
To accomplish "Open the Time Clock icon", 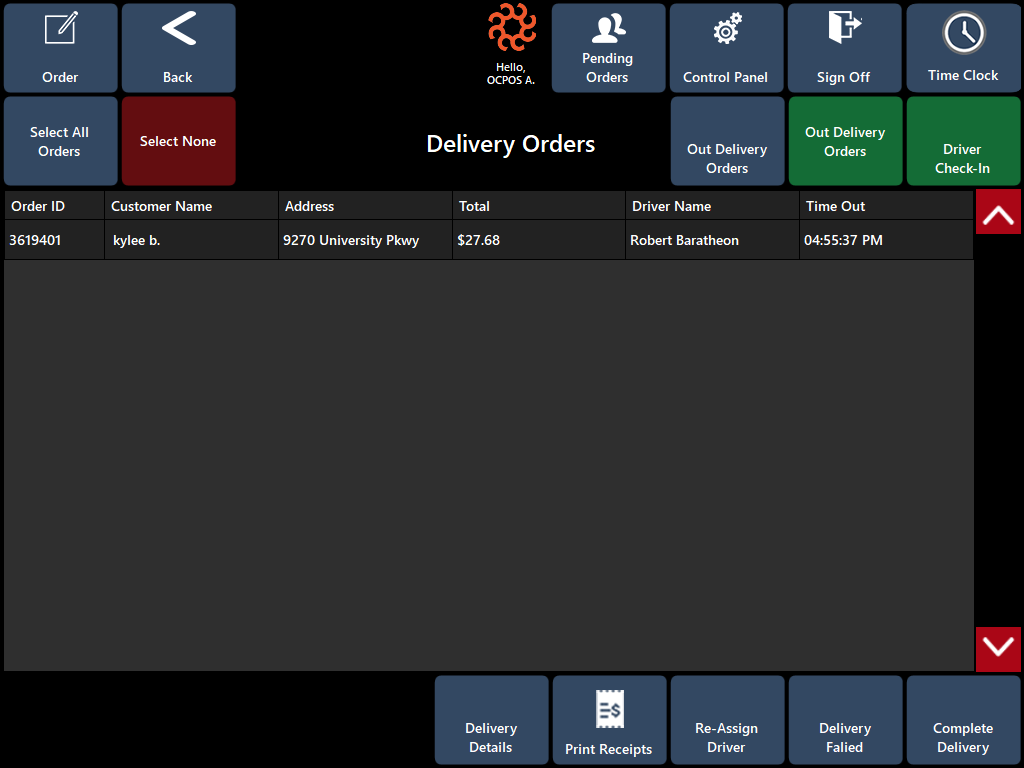I will coord(963,33).
